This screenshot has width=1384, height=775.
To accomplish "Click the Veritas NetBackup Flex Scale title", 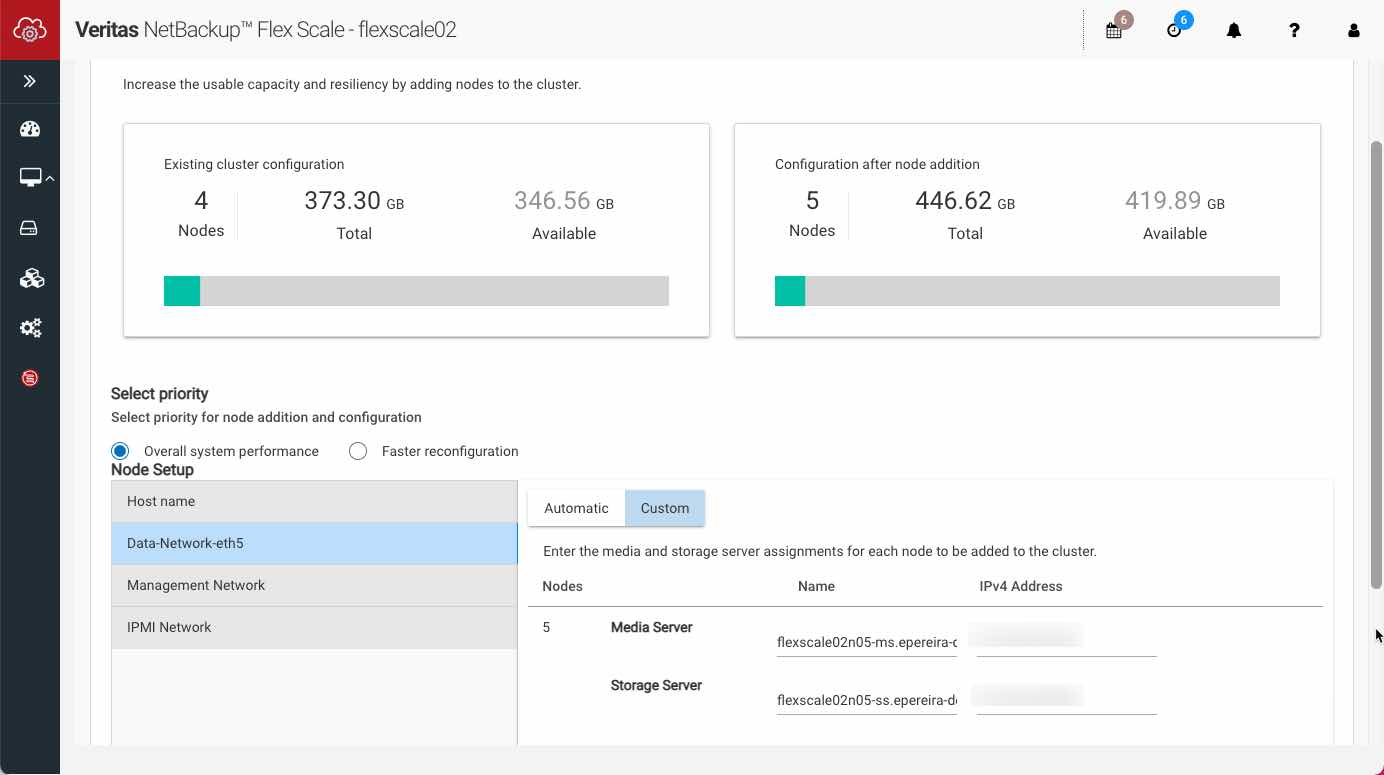I will point(266,30).
